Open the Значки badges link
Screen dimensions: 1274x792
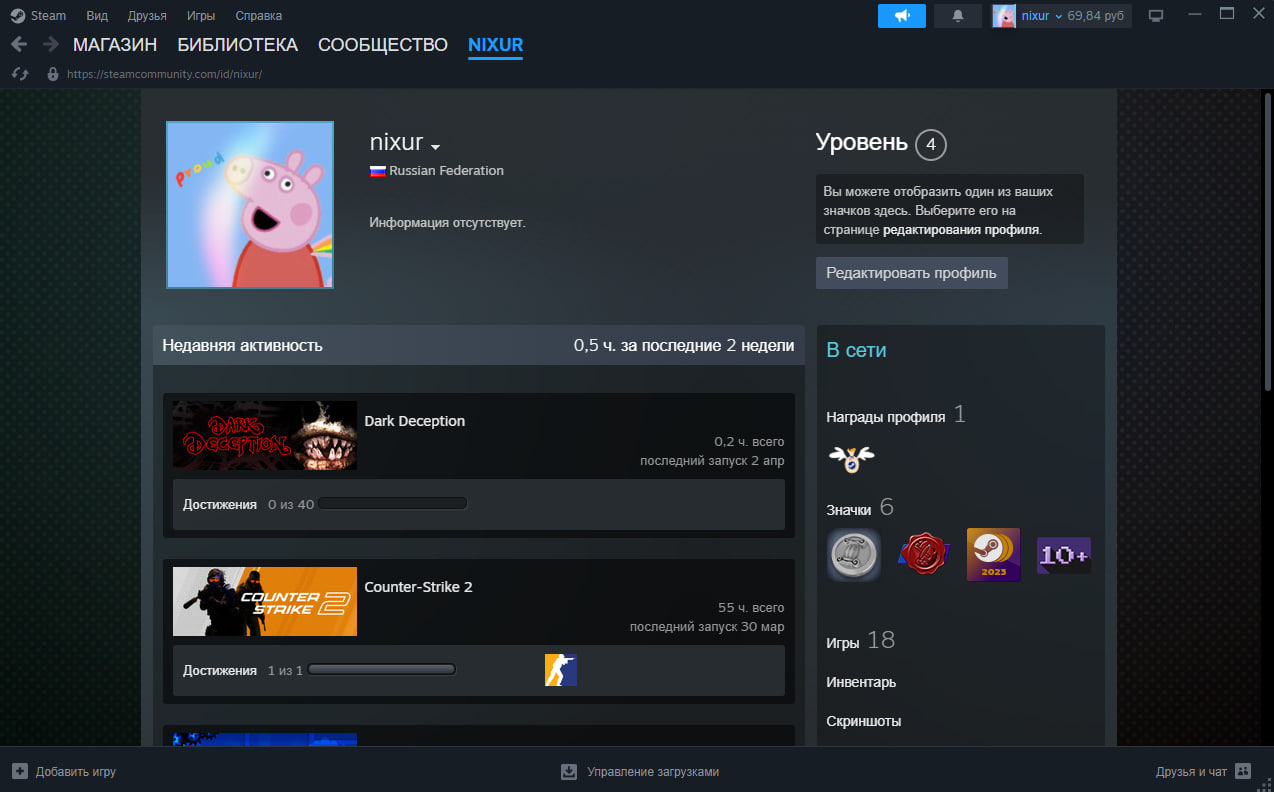point(849,510)
